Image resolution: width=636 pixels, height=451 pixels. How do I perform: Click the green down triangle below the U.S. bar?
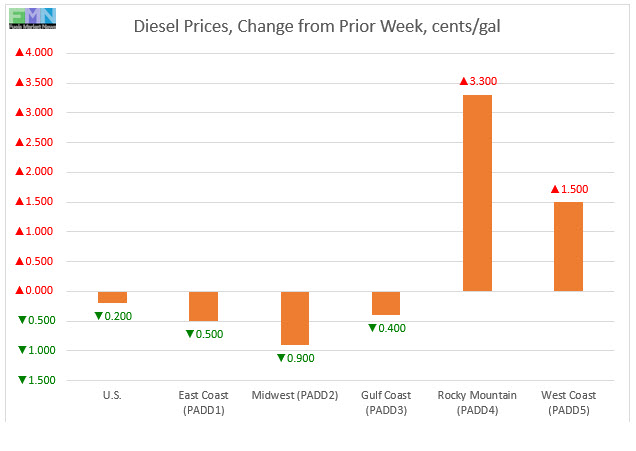coord(99,317)
